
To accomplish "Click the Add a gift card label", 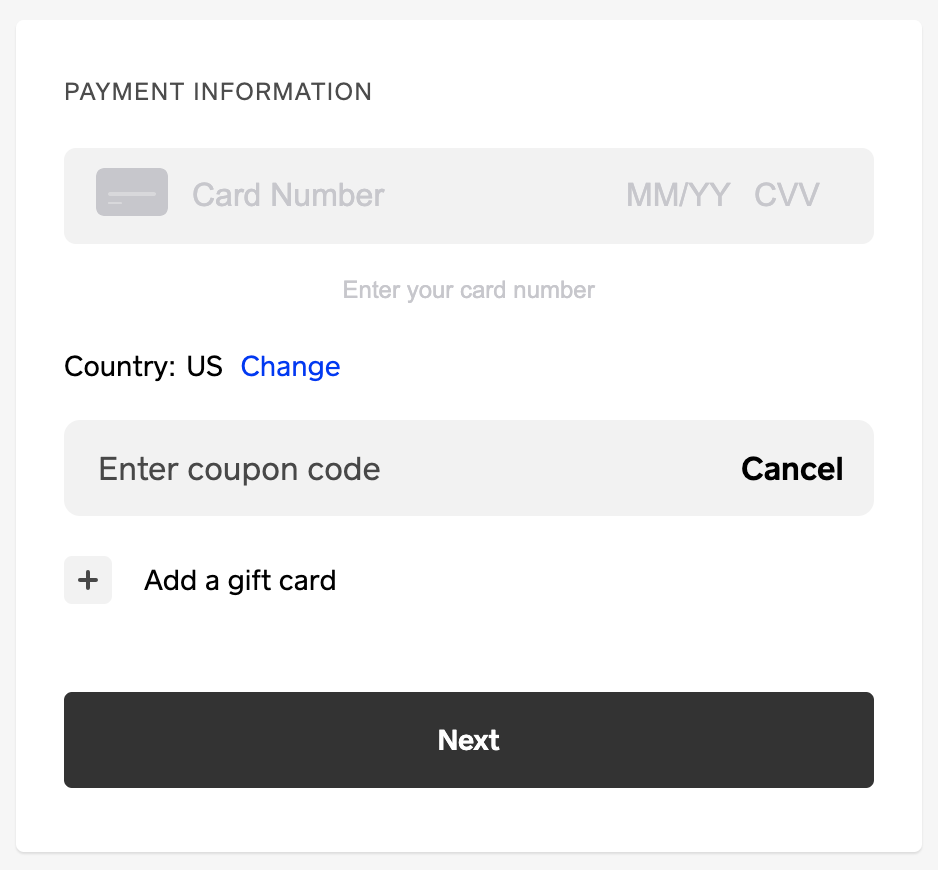I will pyautogui.click(x=240, y=580).
